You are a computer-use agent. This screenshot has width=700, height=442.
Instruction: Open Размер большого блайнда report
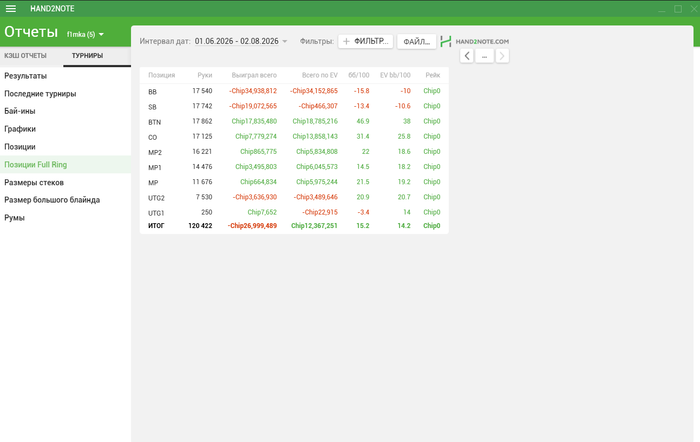[x=65, y=200]
